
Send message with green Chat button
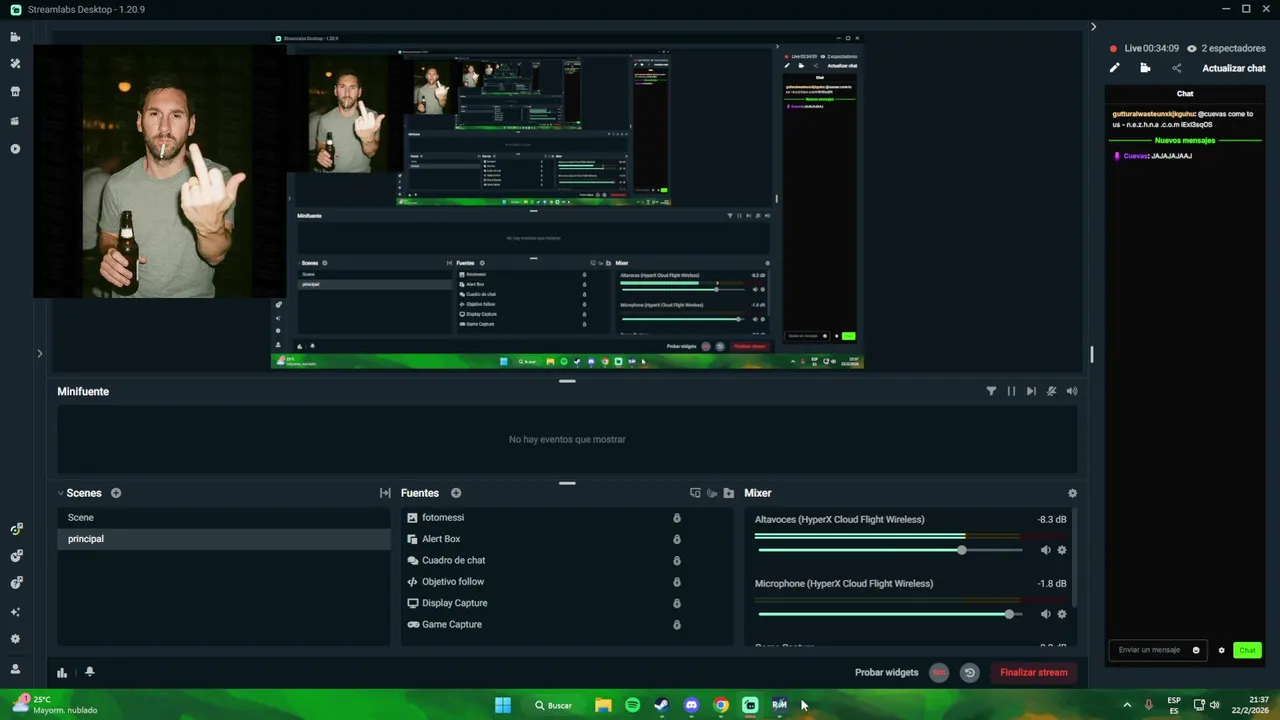[1247, 650]
